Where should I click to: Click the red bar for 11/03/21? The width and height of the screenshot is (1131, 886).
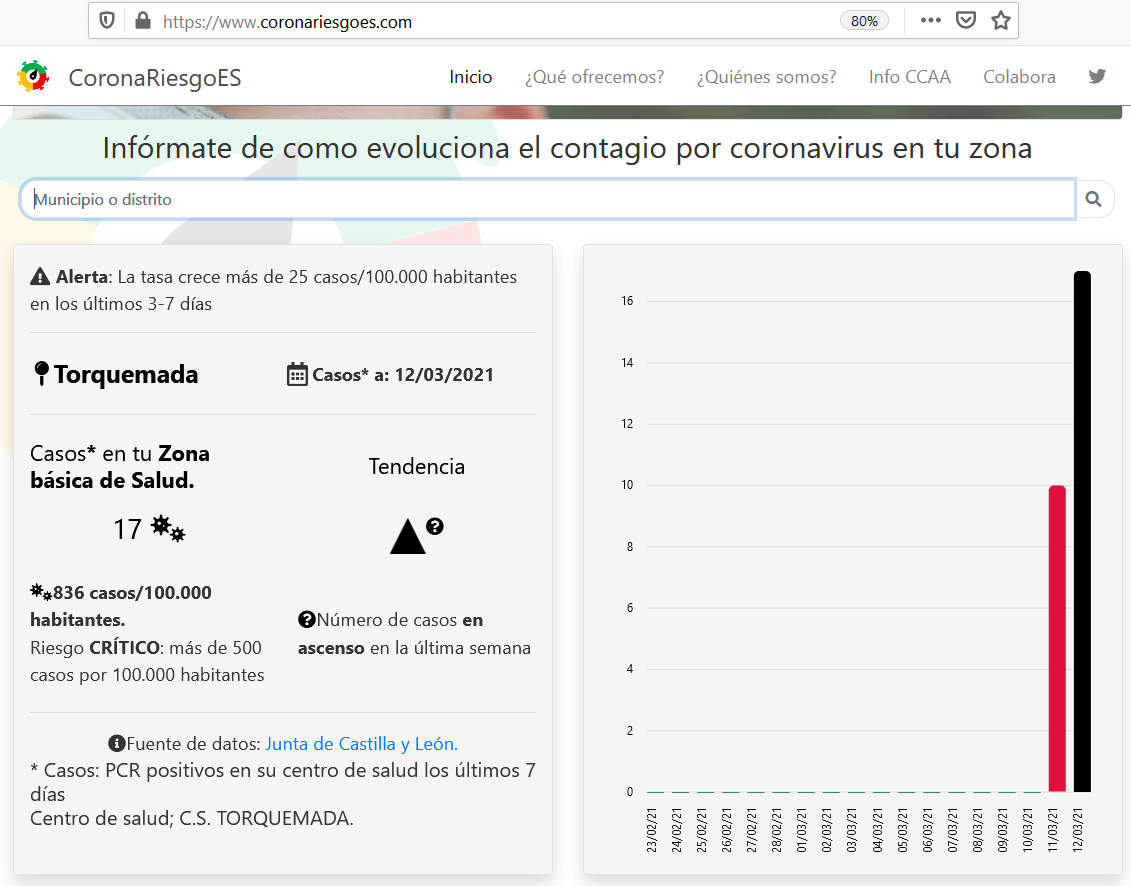(x=1057, y=639)
